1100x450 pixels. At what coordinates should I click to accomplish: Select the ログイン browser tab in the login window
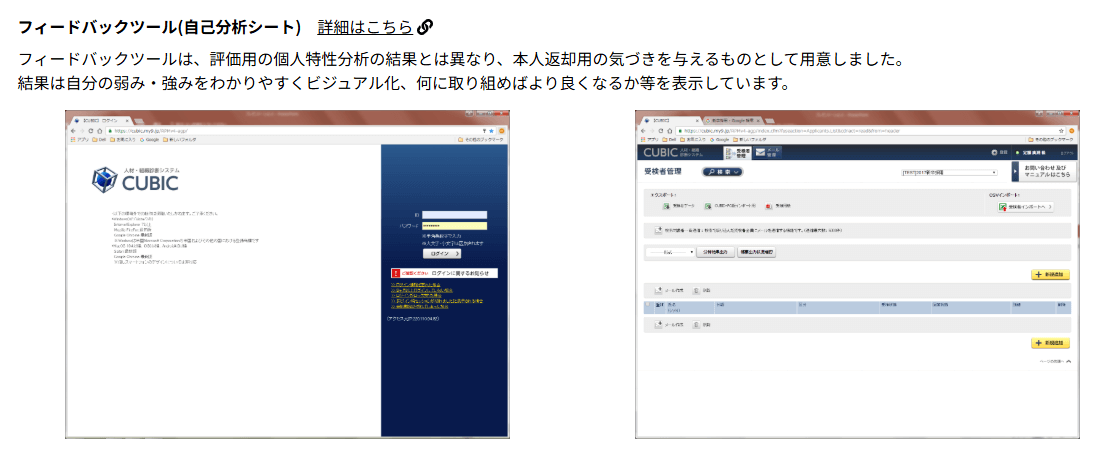(x=100, y=121)
